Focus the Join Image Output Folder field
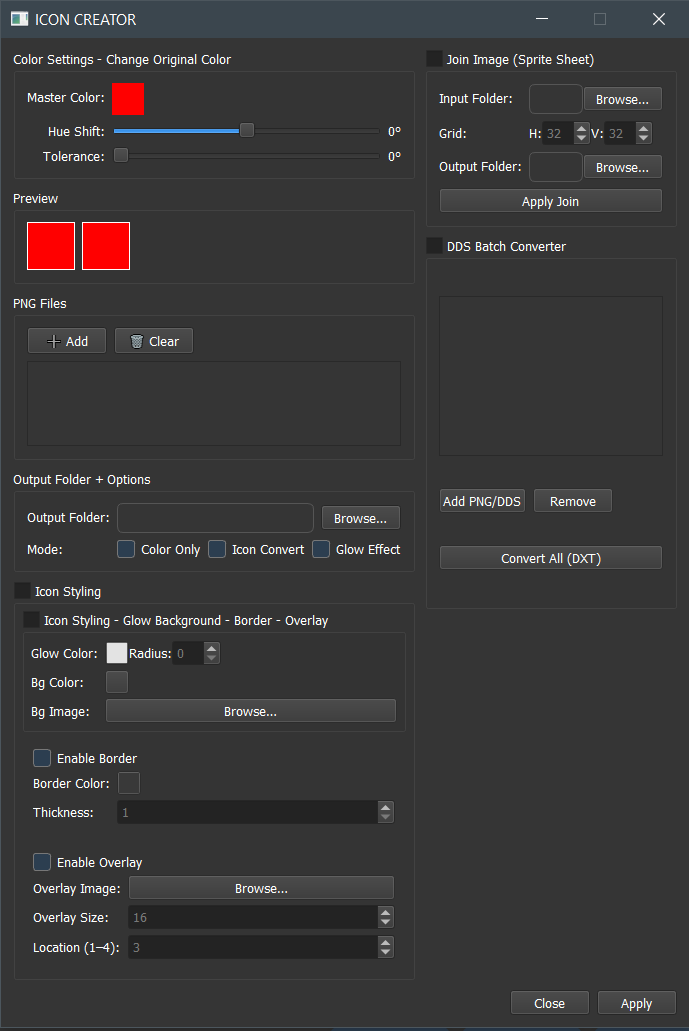The image size is (689, 1031). [556, 167]
